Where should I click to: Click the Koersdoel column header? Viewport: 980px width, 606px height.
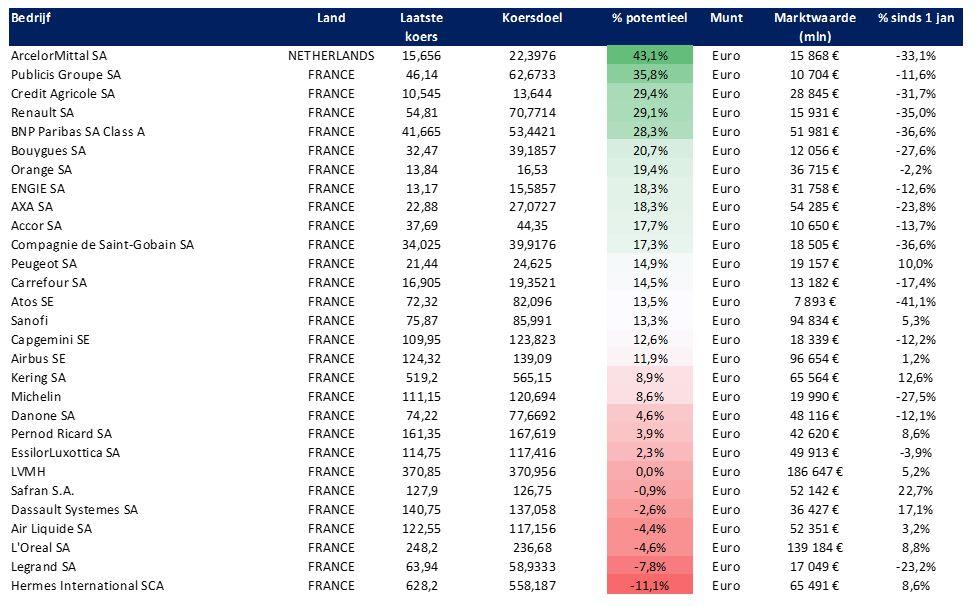click(532, 18)
